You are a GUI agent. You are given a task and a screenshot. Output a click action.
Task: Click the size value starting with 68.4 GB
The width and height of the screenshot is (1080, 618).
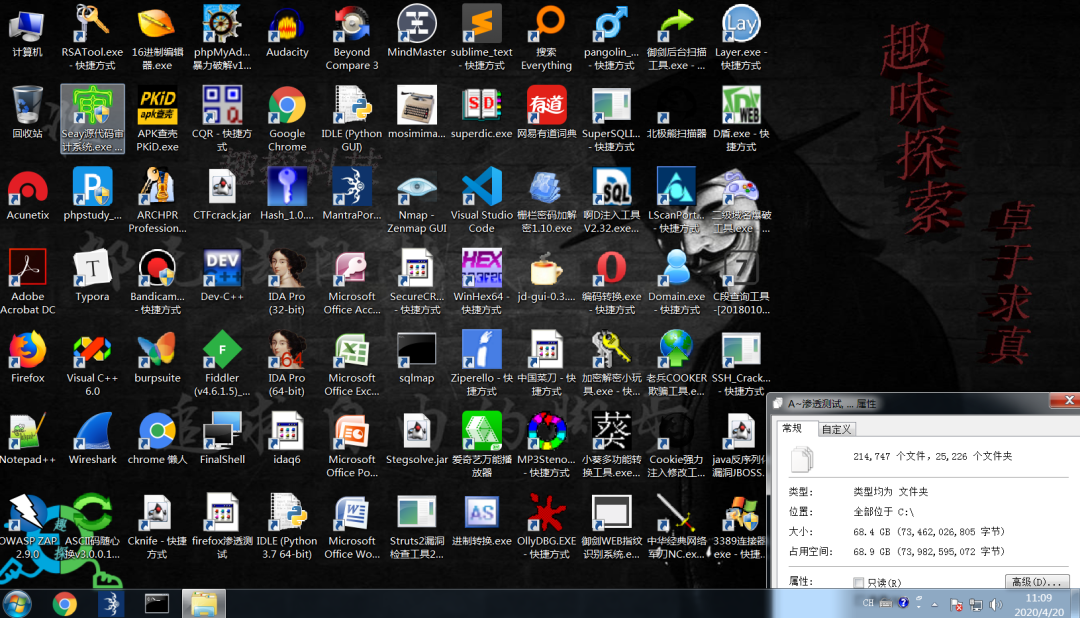tap(929, 531)
